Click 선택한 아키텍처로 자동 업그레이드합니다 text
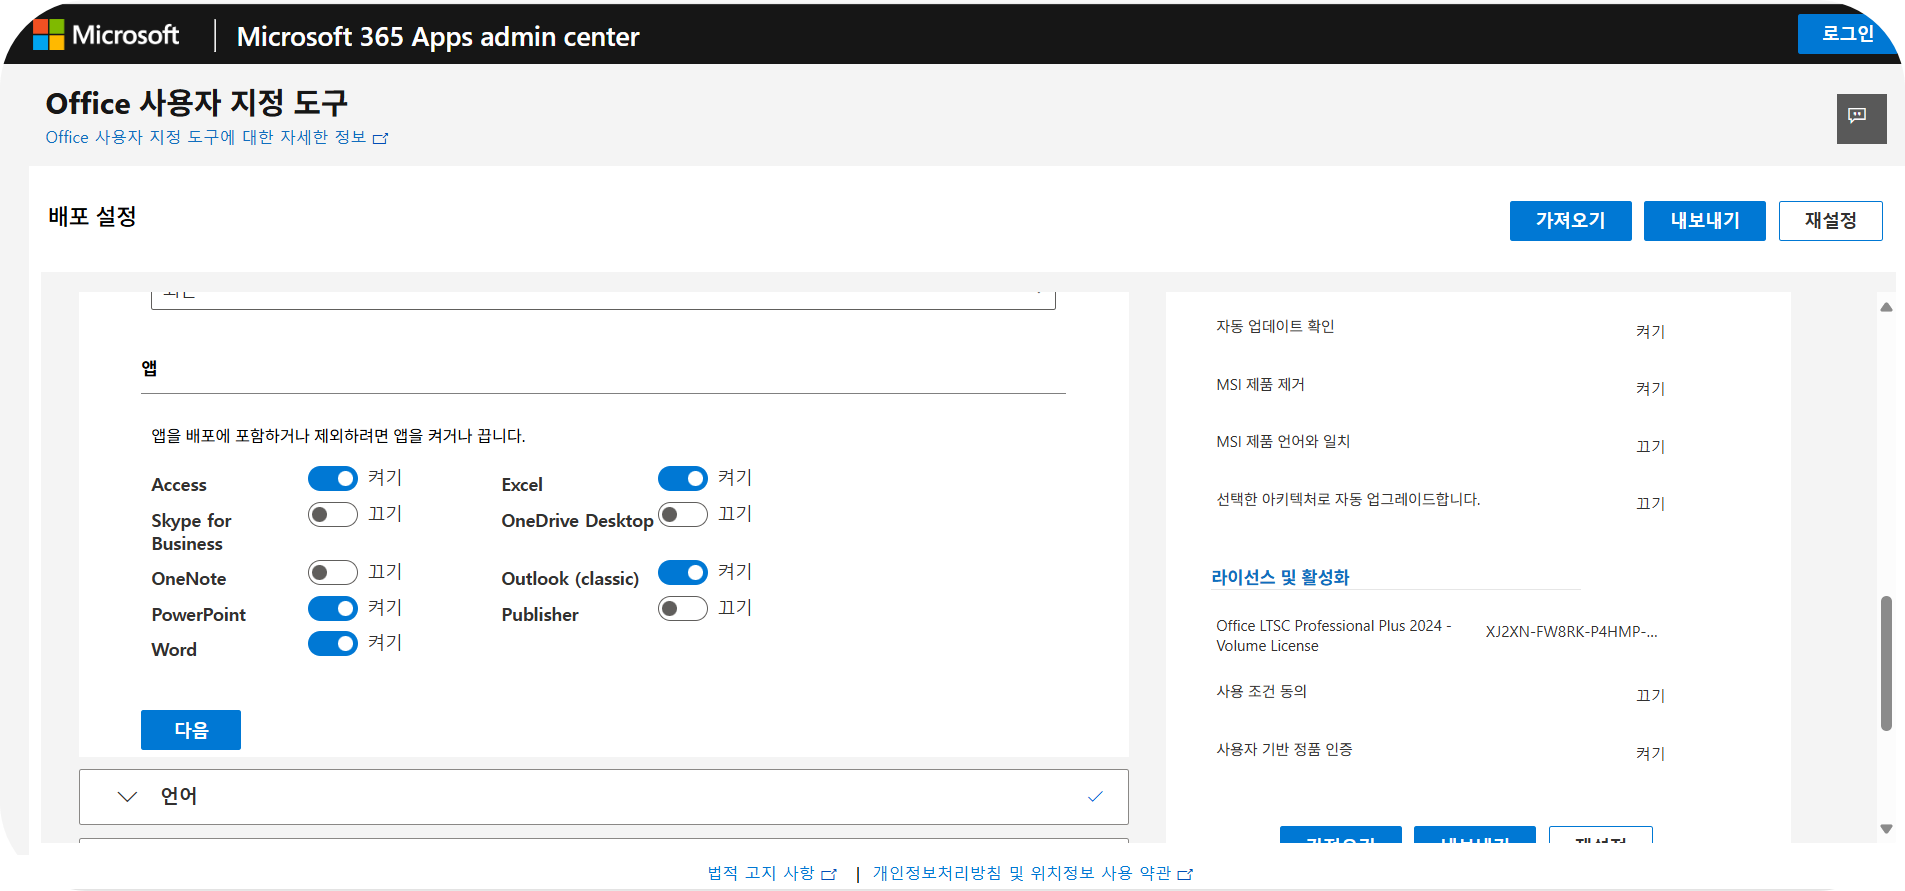 coord(1348,499)
